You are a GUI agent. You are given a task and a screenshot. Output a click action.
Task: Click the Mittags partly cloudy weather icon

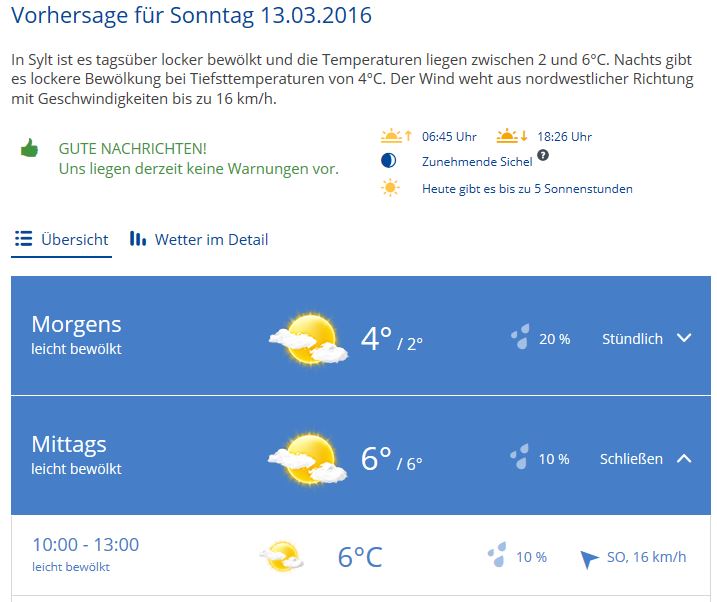pos(307,458)
